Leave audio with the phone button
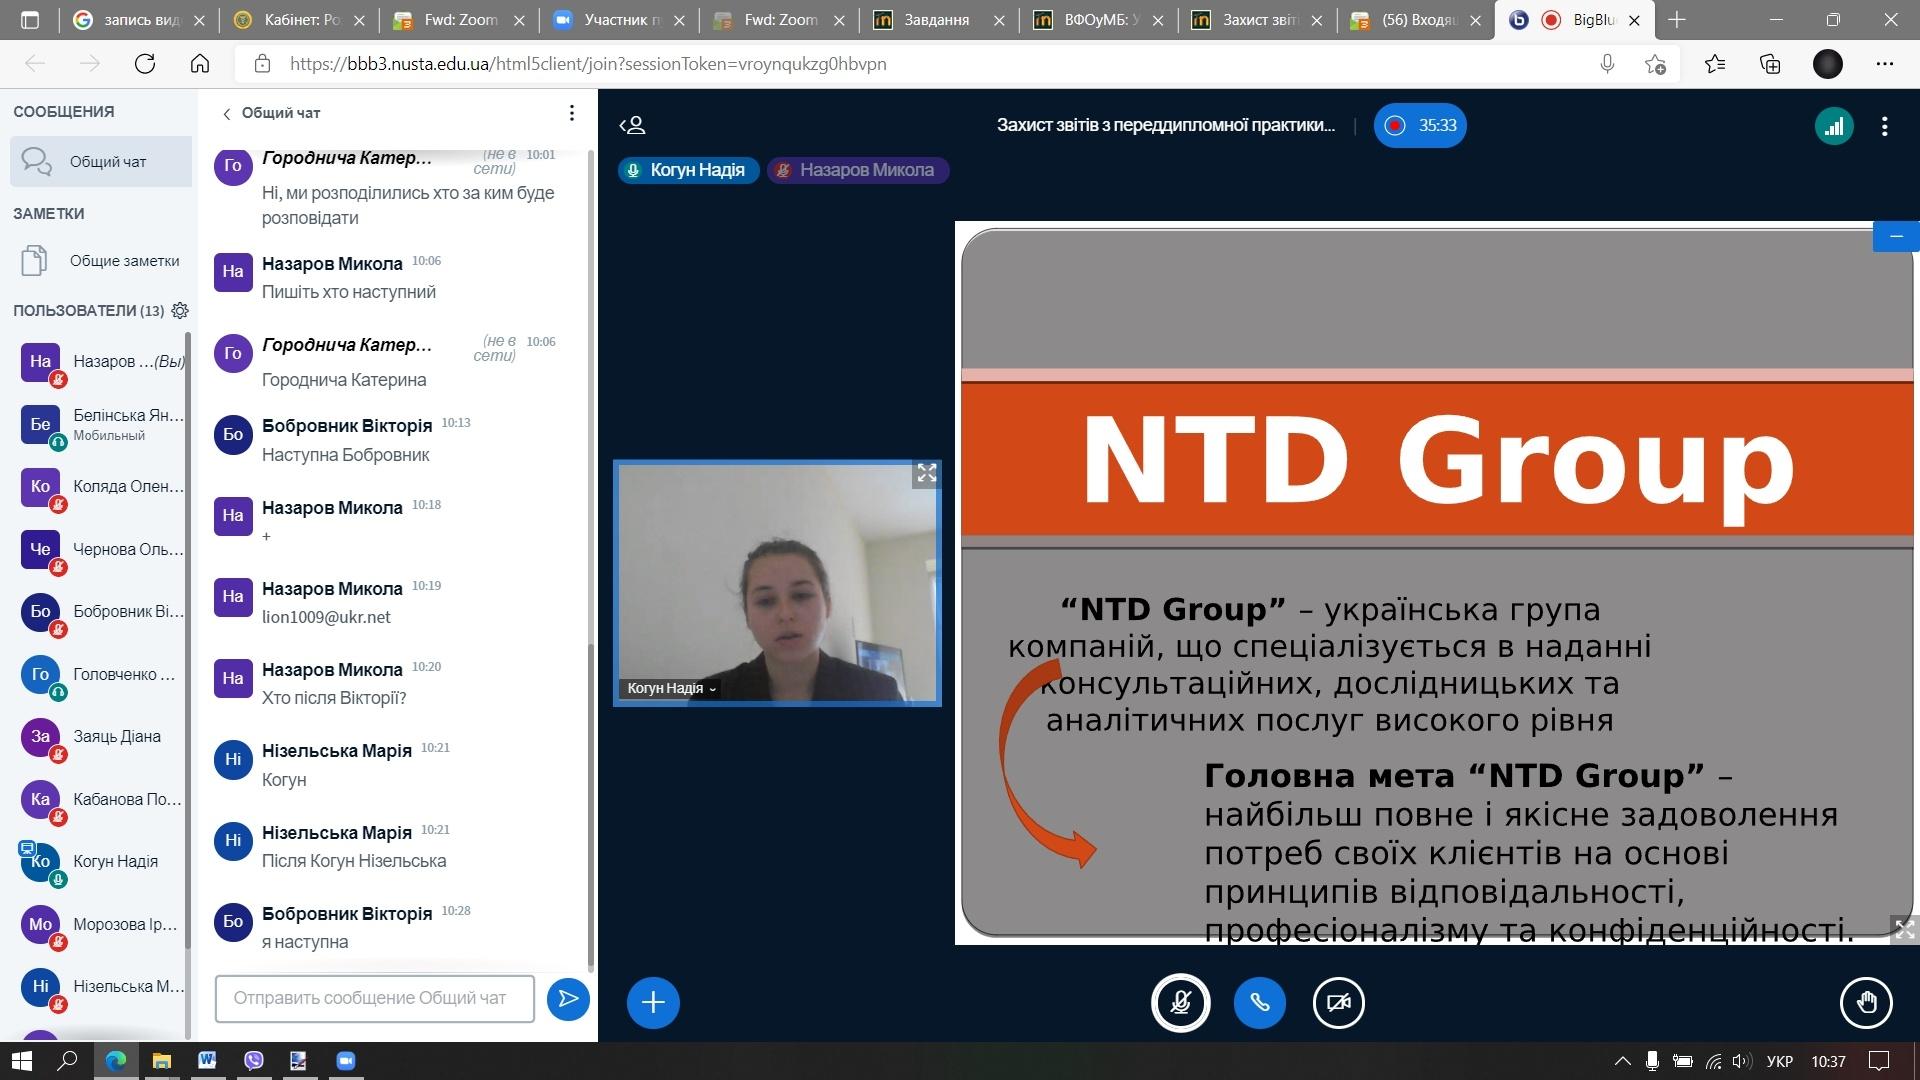This screenshot has height=1080, width=1920. (x=1260, y=1002)
